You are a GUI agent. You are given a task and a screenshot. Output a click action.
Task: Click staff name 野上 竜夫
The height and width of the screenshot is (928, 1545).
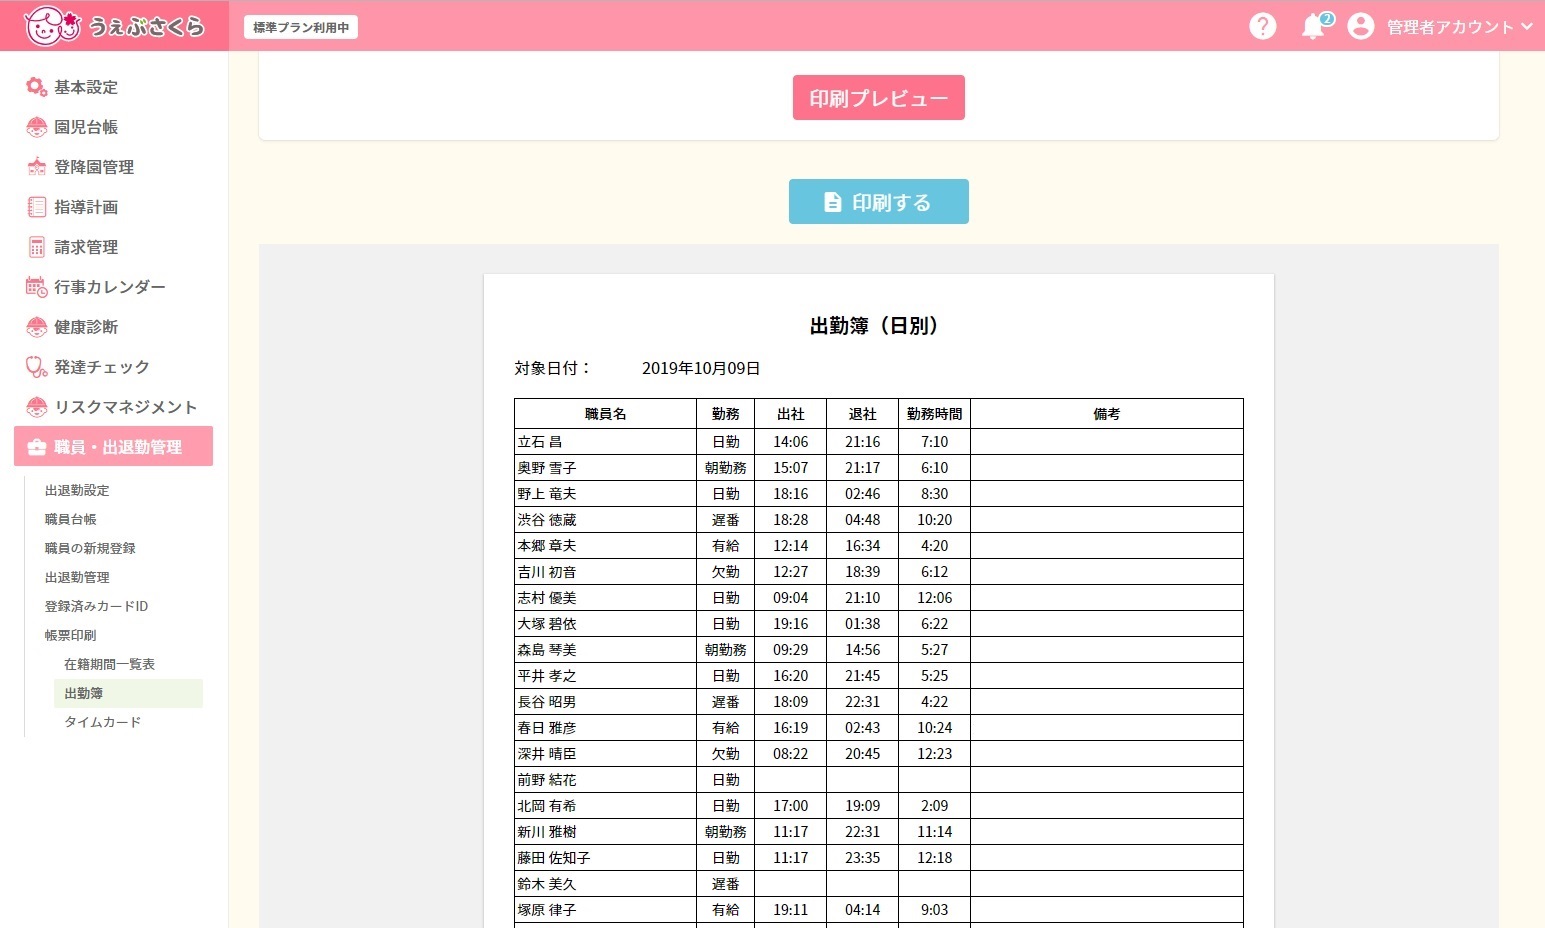point(547,494)
